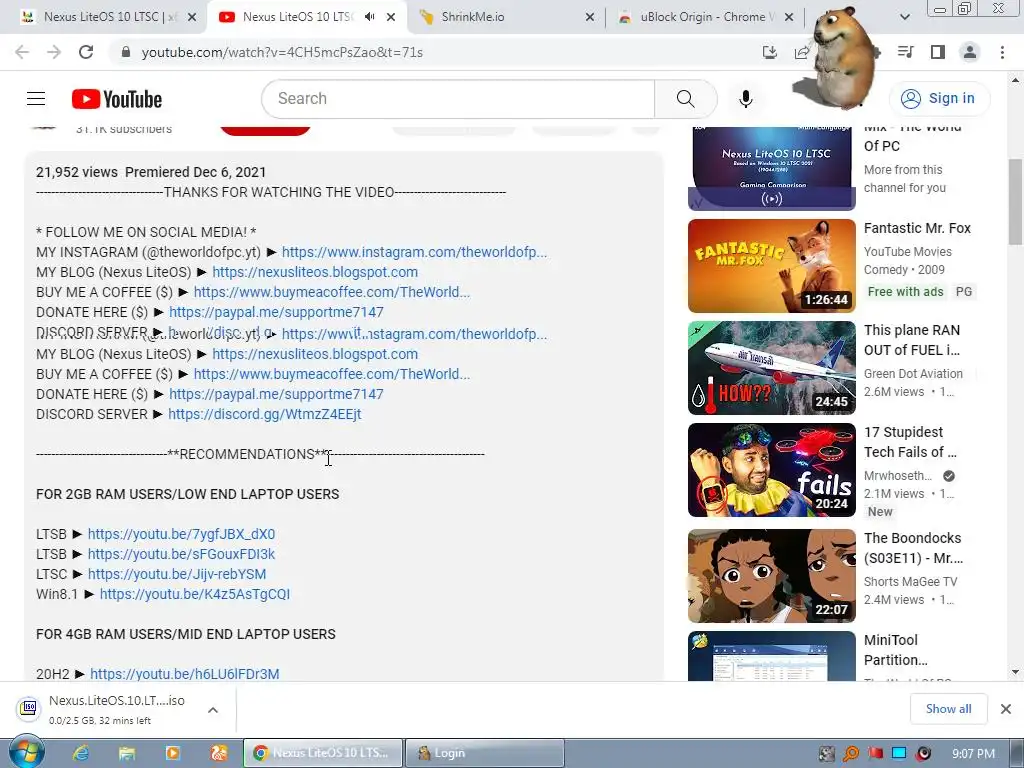This screenshot has height=768, width=1024.
Task: Open the first nexusliteos.blogspot.com link
Action: pyautogui.click(x=315, y=272)
